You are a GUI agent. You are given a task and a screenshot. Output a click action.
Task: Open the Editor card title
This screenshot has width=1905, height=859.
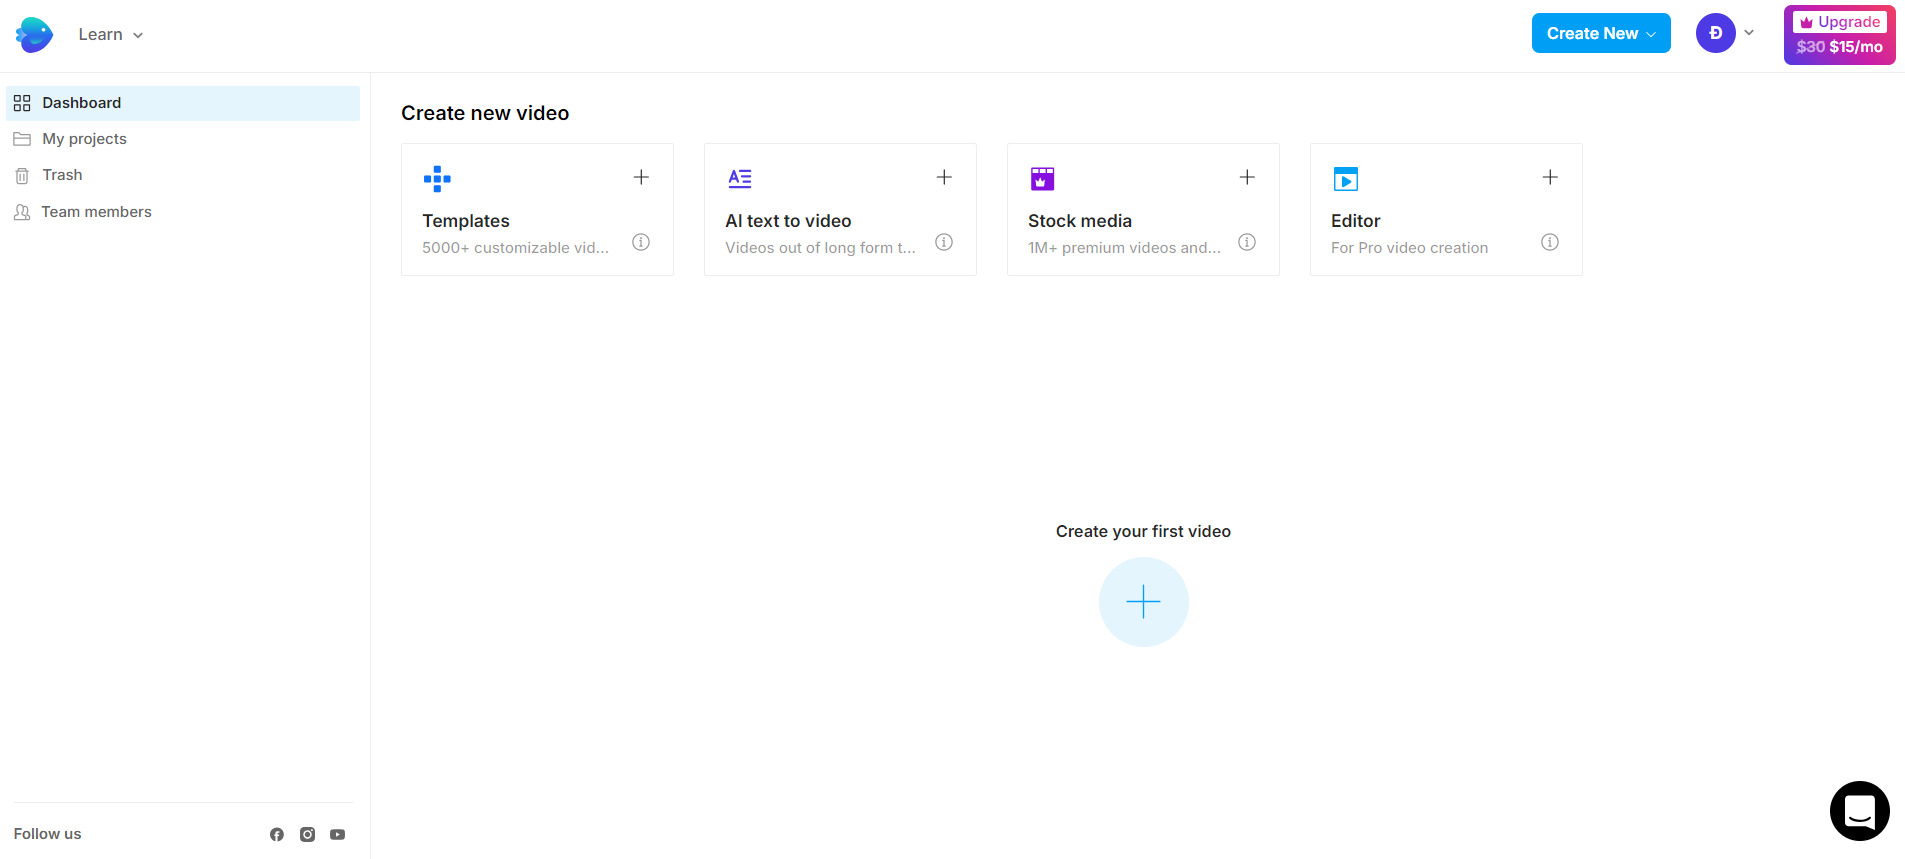[1355, 221]
